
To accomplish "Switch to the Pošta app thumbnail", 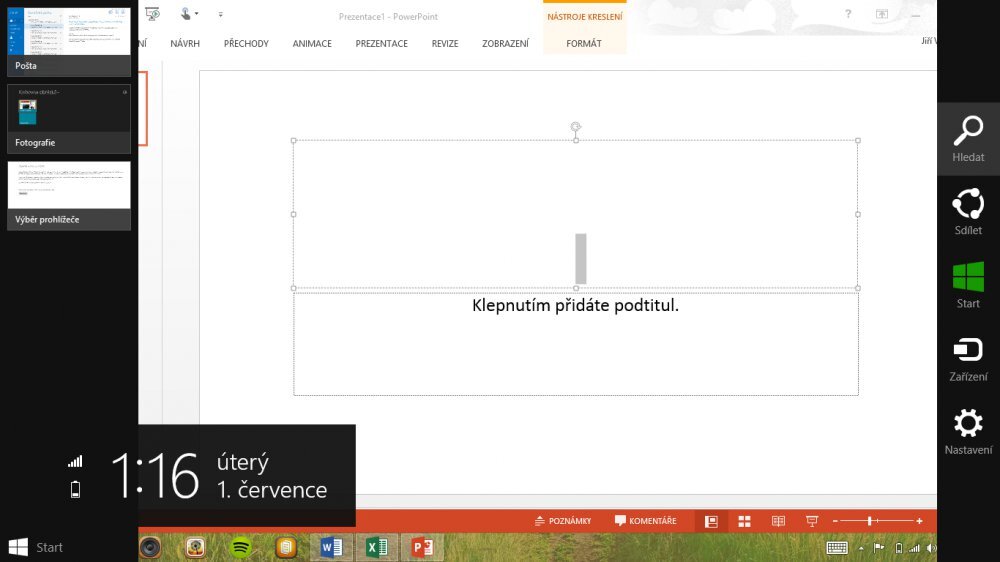I will [x=69, y=40].
